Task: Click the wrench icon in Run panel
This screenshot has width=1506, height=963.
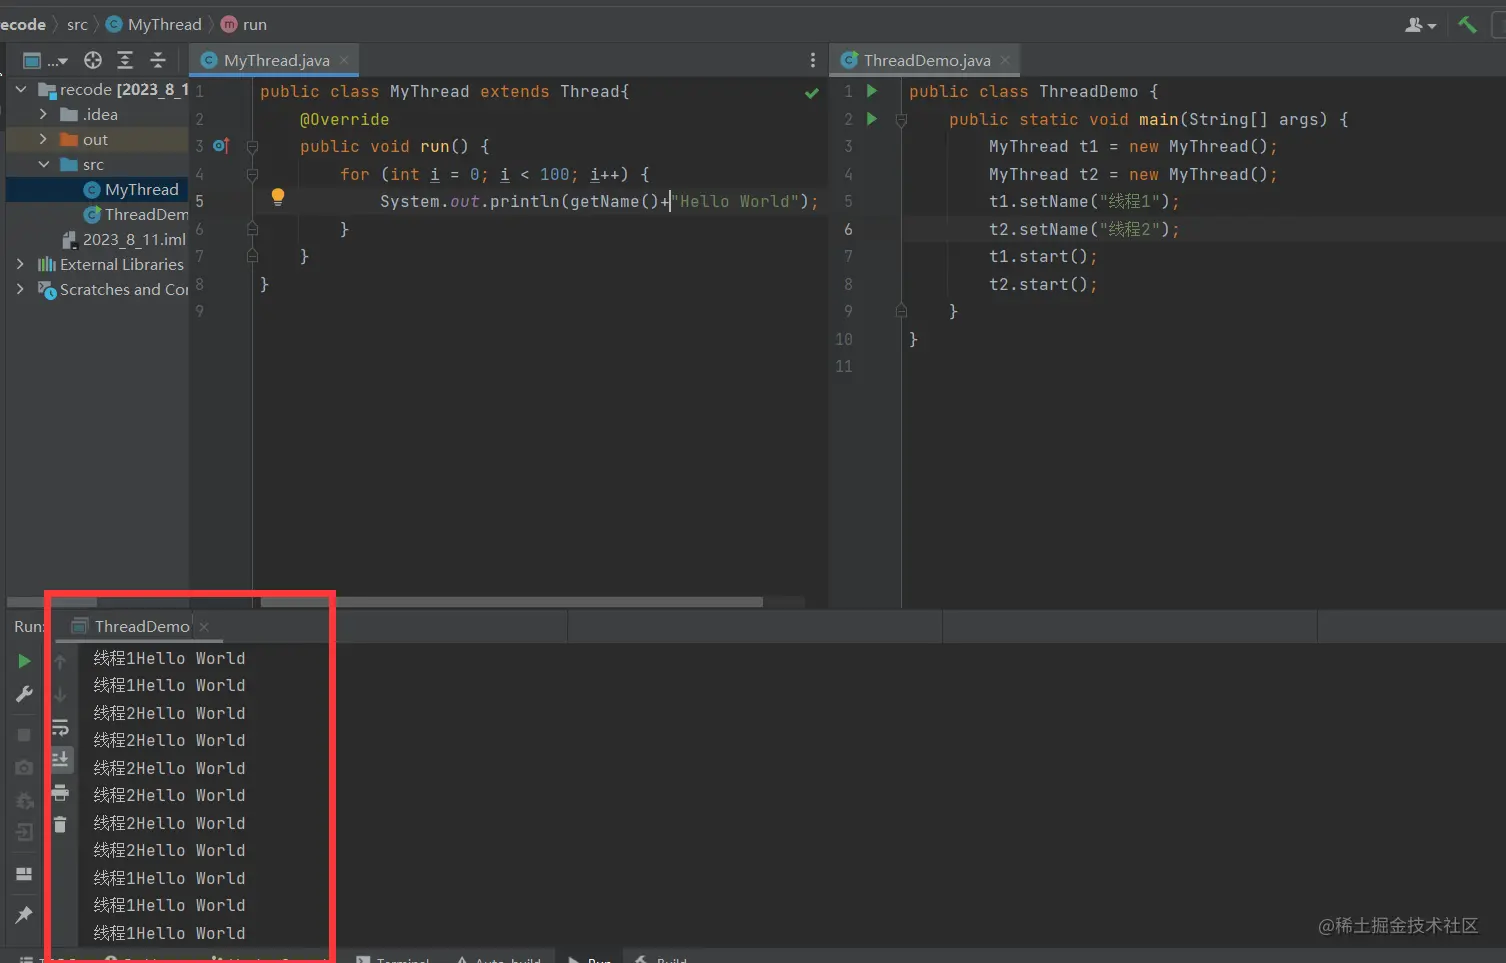Action: pyautogui.click(x=24, y=694)
